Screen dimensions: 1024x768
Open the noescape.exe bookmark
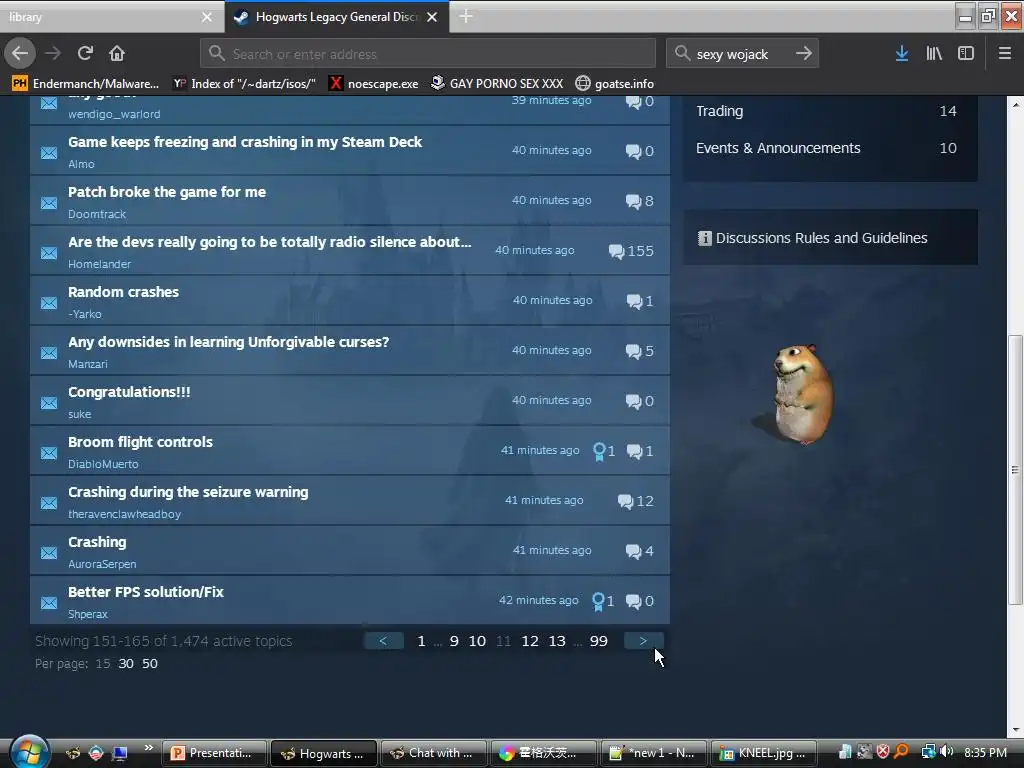(x=374, y=83)
